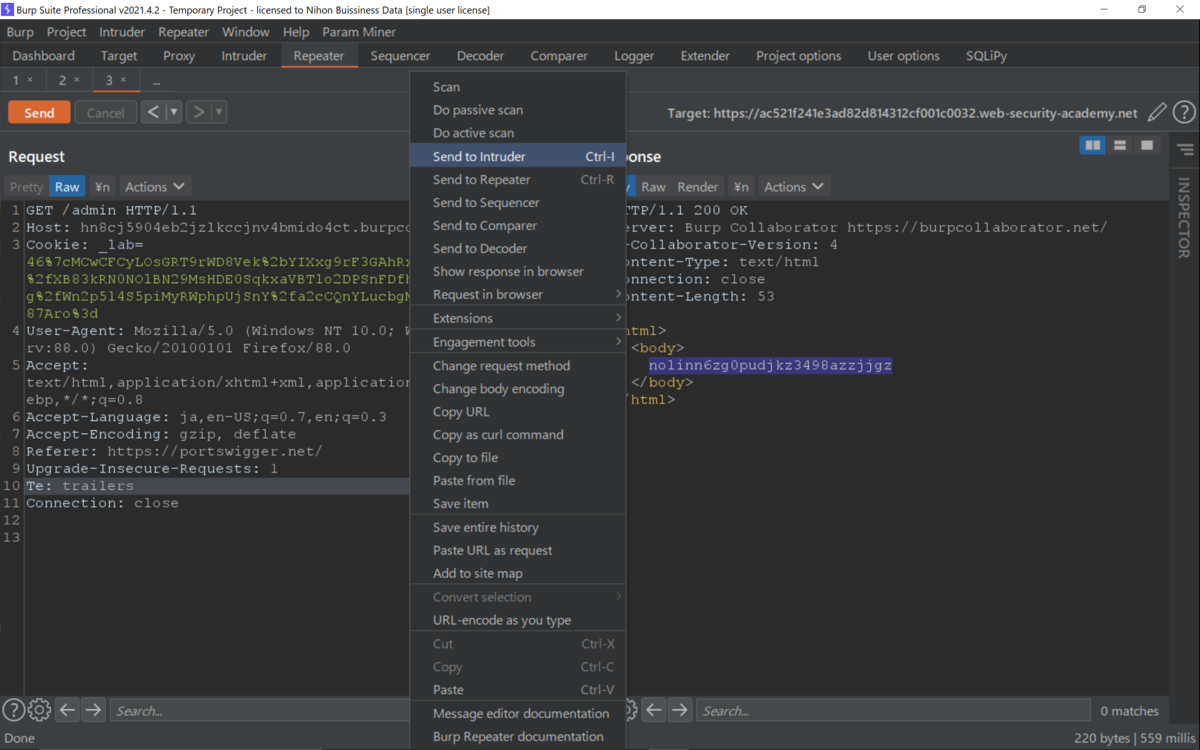Select Save item from context menu

coord(518,503)
